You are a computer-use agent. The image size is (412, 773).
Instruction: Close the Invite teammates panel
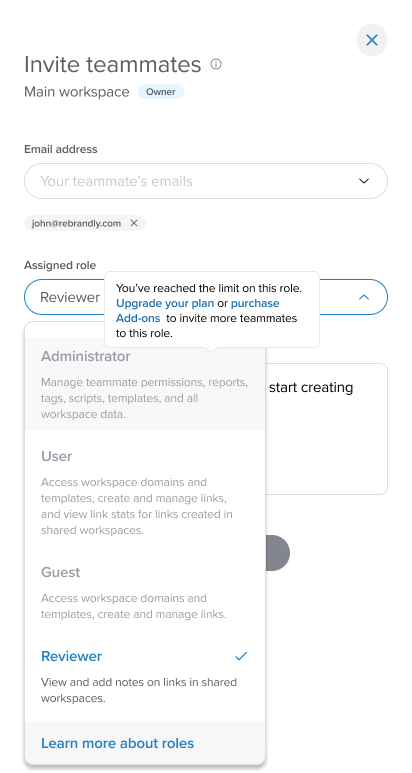372,40
